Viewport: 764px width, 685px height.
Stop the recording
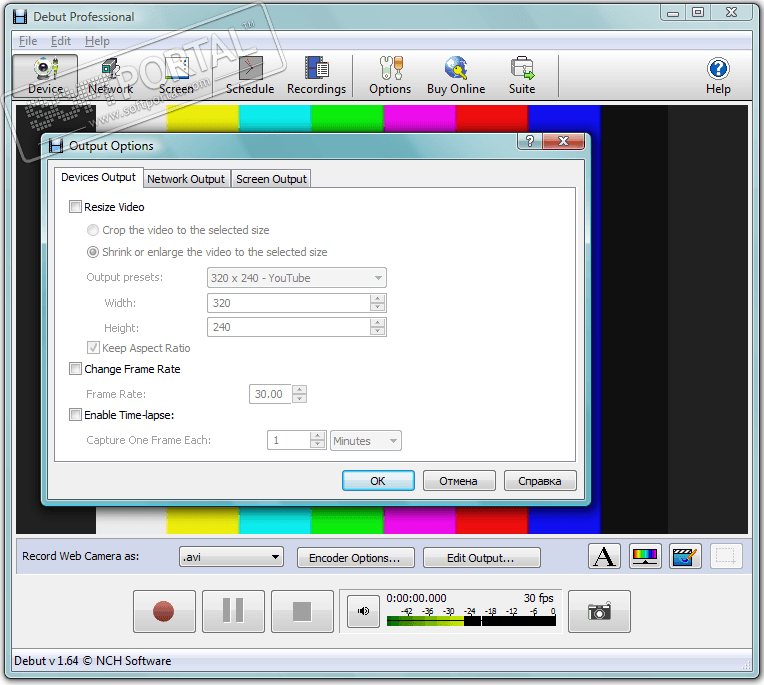[302, 611]
